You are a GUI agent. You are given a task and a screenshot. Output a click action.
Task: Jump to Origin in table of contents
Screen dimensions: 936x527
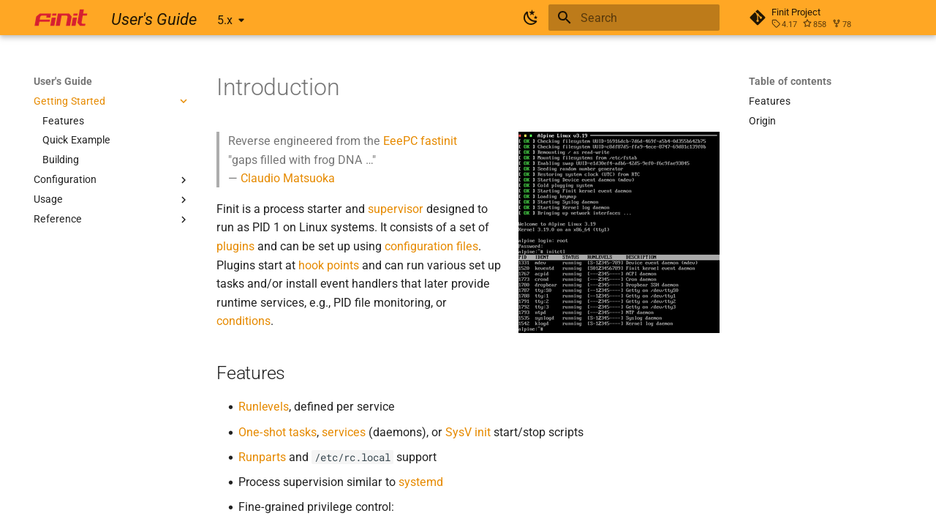click(x=762, y=121)
